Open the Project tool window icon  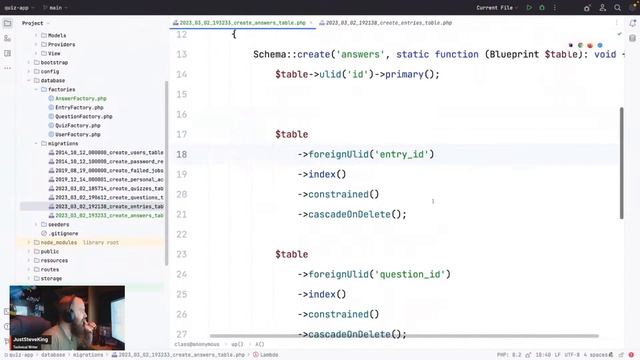click(x=7, y=23)
